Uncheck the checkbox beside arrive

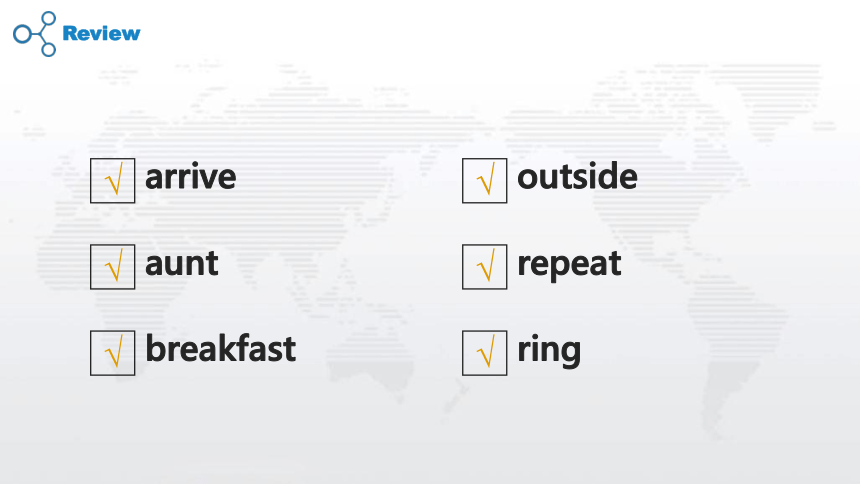click(112, 181)
